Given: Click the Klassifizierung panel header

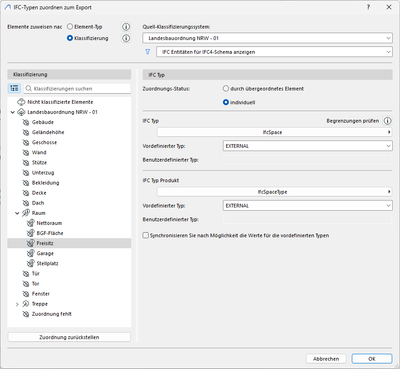Looking at the screenshot, I should tap(69, 74).
